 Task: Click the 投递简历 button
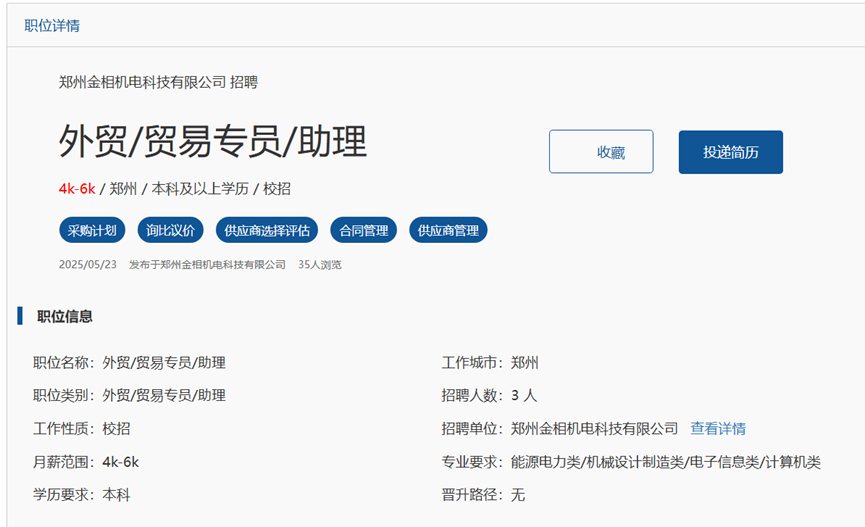(730, 152)
